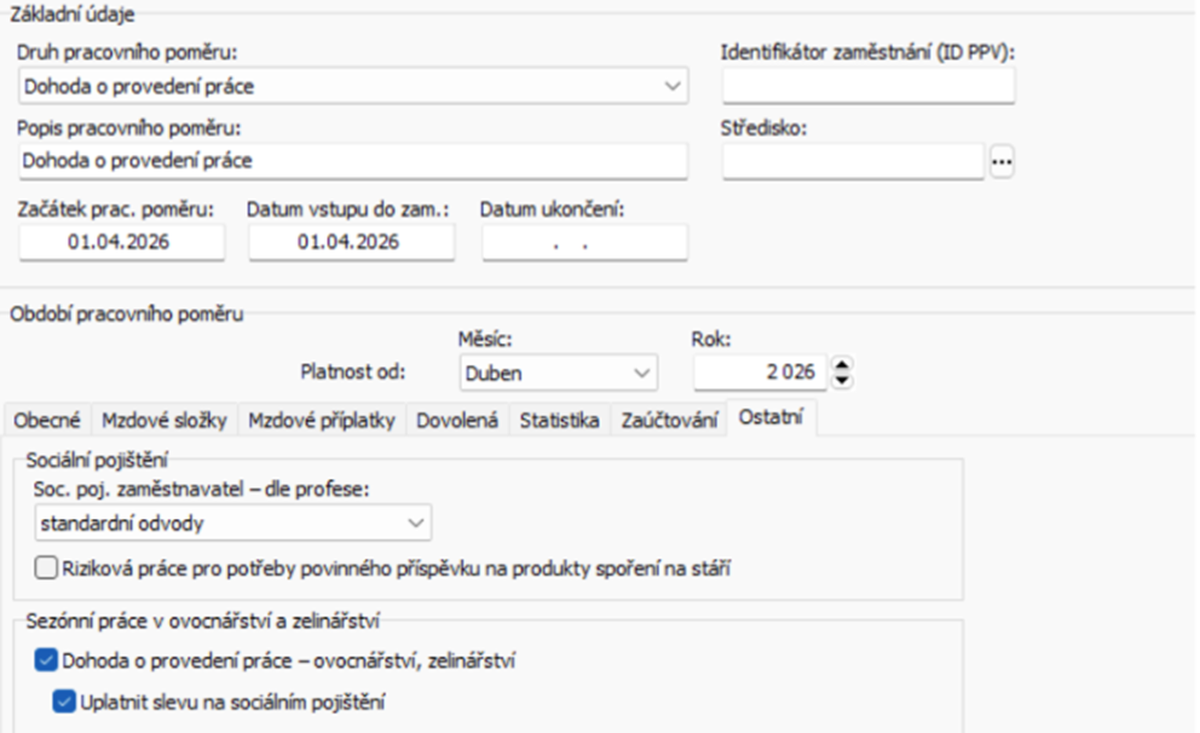Switch to the Obecné tab
Viewport: 1200px width, 733px height.
click(48, 421)
